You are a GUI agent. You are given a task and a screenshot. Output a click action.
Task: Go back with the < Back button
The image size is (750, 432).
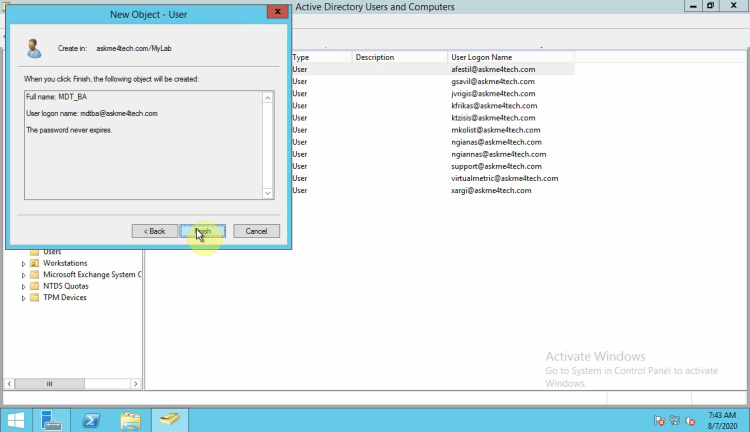tap(154, 231)
